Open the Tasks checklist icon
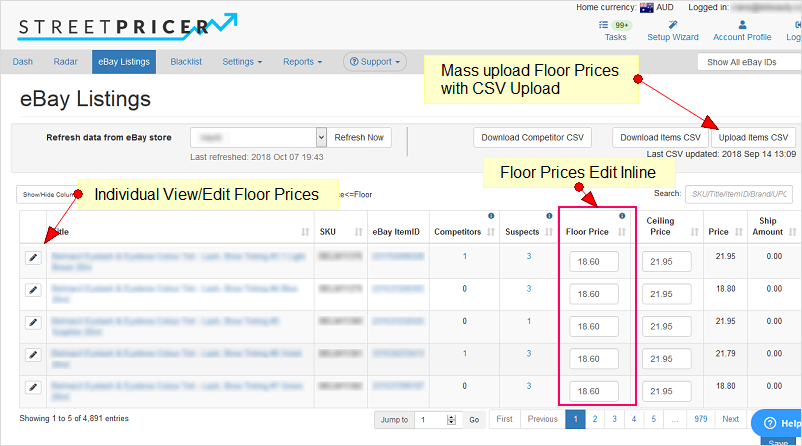 click(605, 24)
